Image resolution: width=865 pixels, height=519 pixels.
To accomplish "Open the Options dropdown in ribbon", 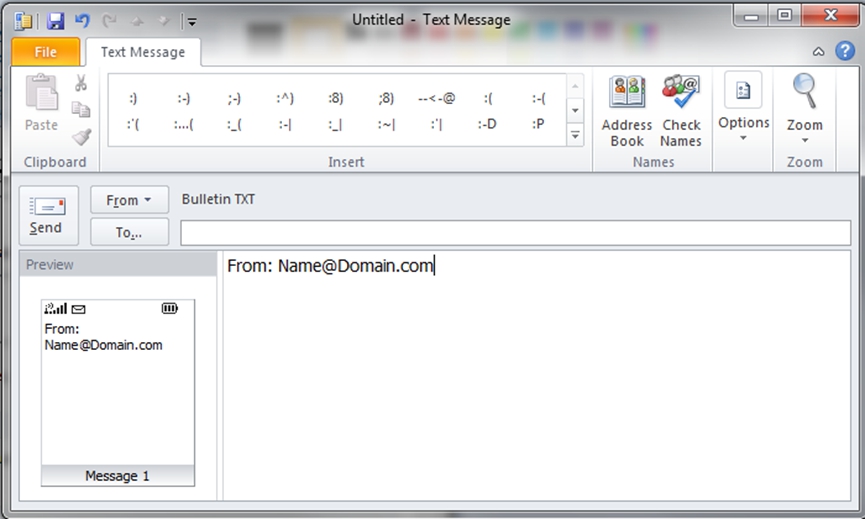I will [743, 108].
